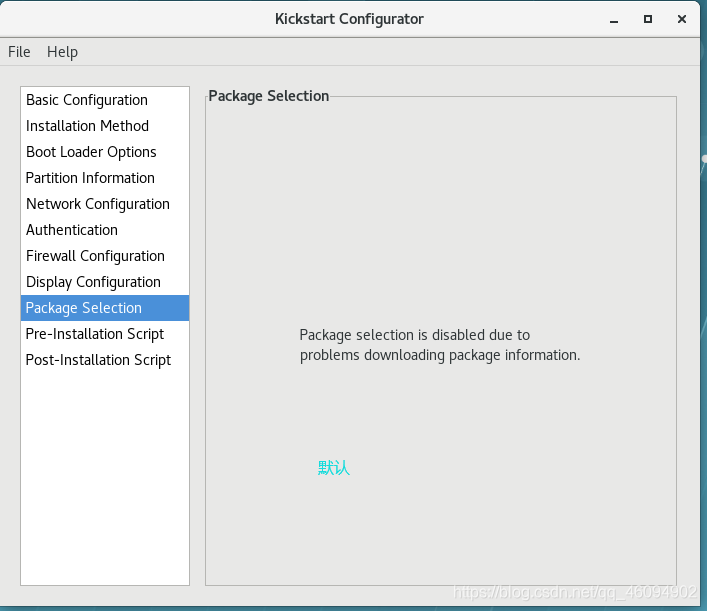Image resolution: width=707 pixels, height=611 pixels.
Task: Open the Help menu
Action: coord(62,52)
